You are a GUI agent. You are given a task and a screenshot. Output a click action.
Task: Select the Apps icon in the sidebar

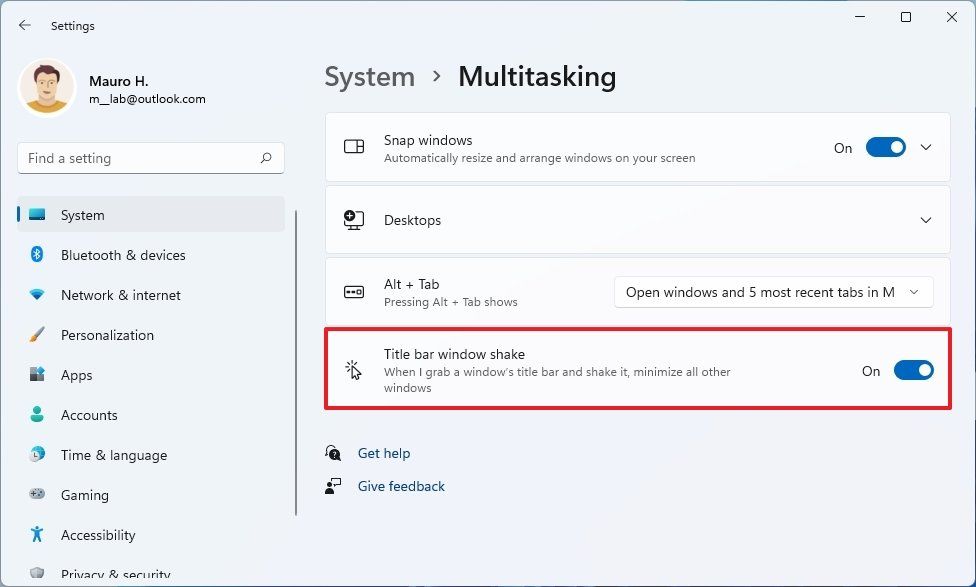pos(37,375)
